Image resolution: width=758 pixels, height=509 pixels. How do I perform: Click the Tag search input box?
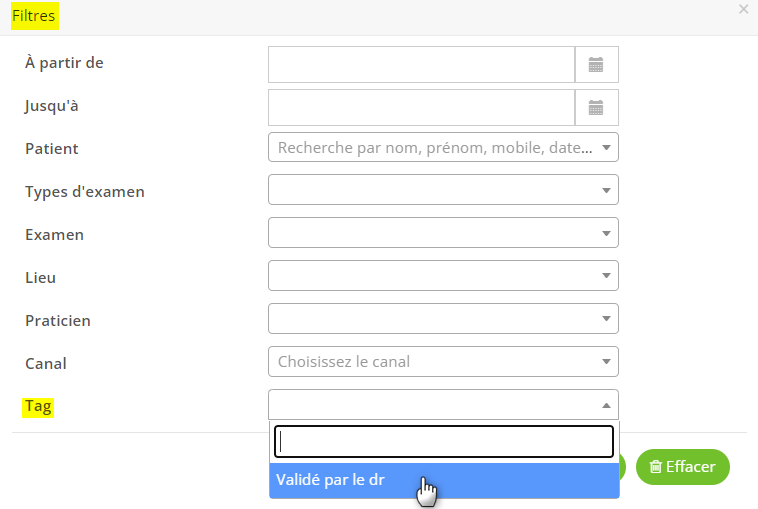[443, 441]
